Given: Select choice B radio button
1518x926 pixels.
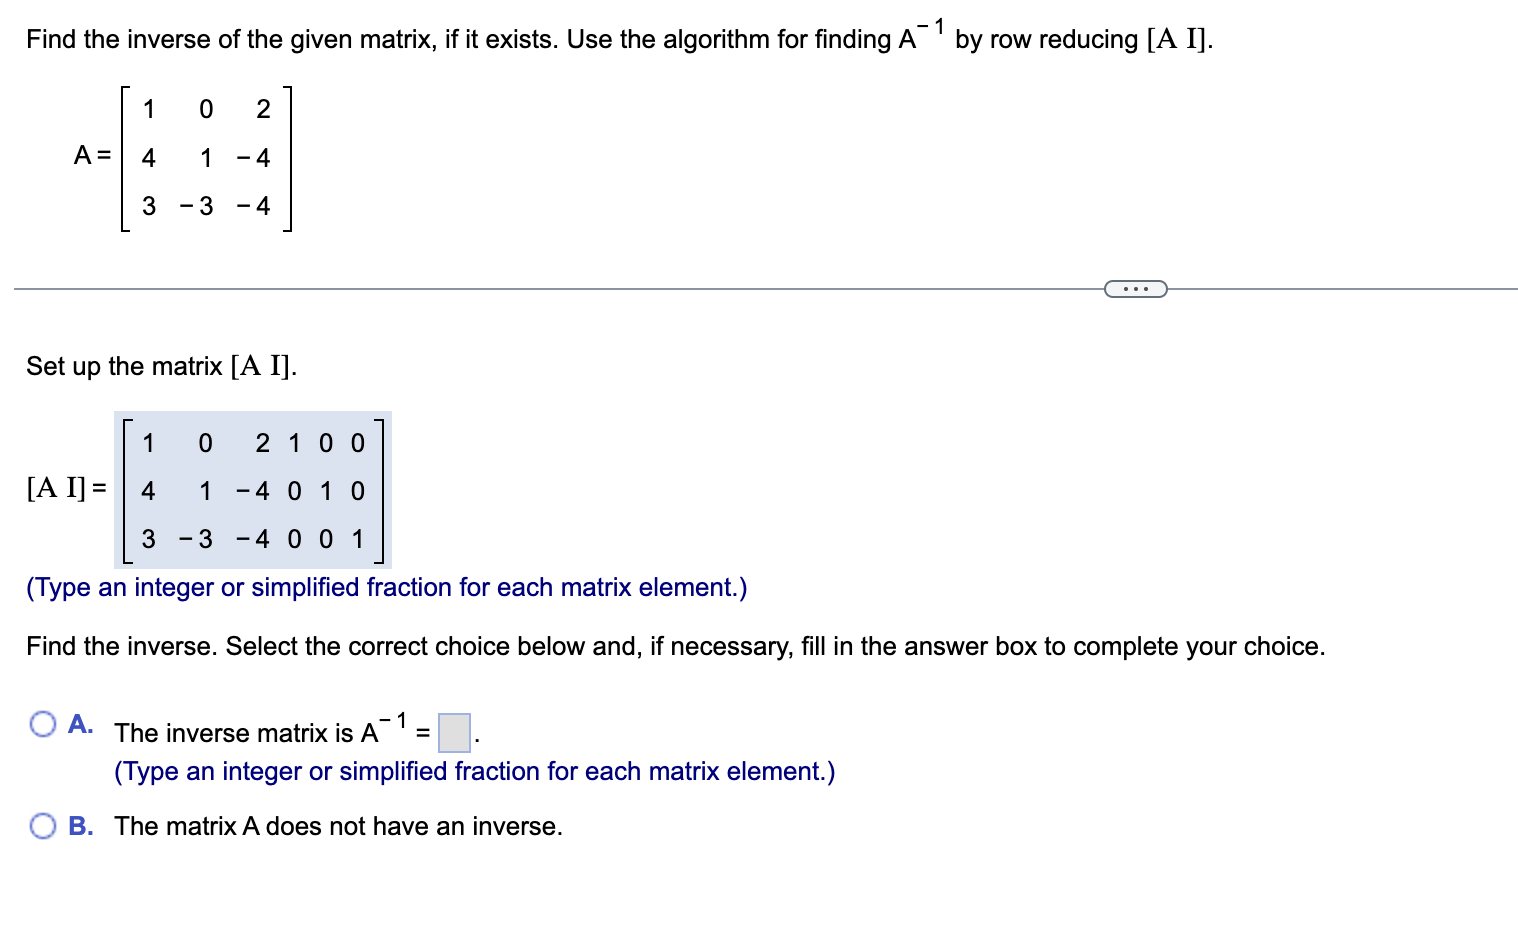Looking at the screenshot, I should [x=42, y=826].
